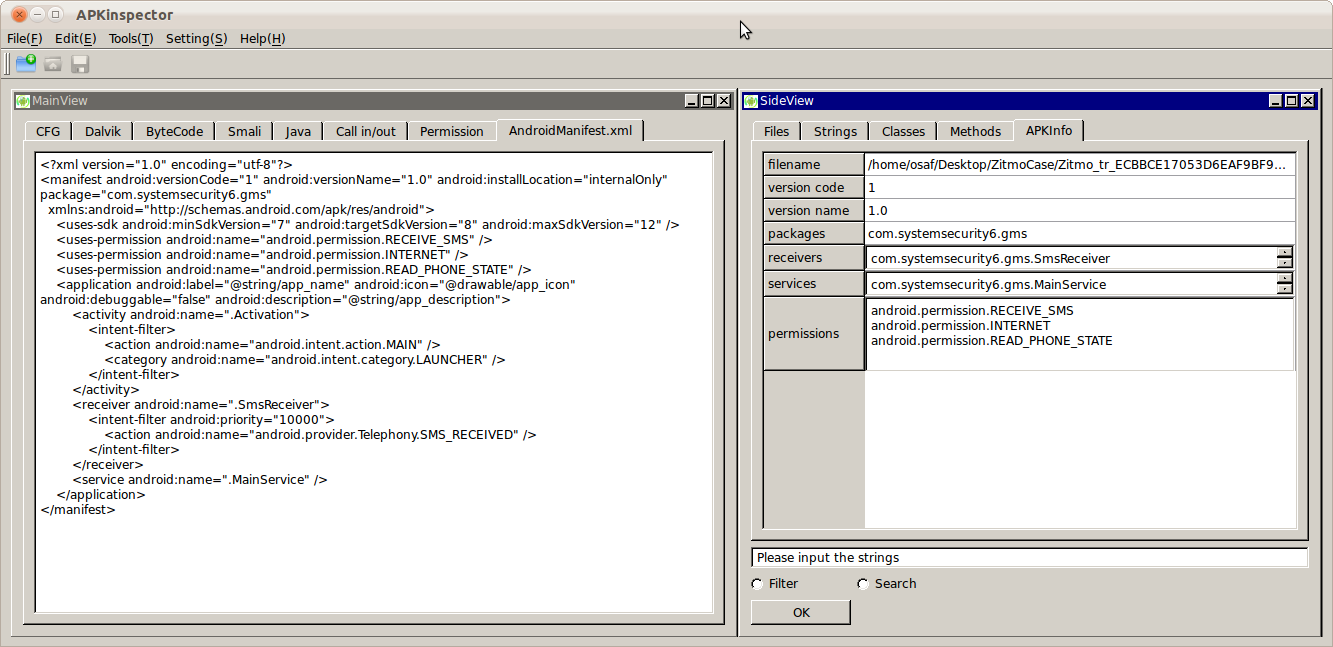Select the Search radio button
1333x647 pixels.
tap(863, 584)
